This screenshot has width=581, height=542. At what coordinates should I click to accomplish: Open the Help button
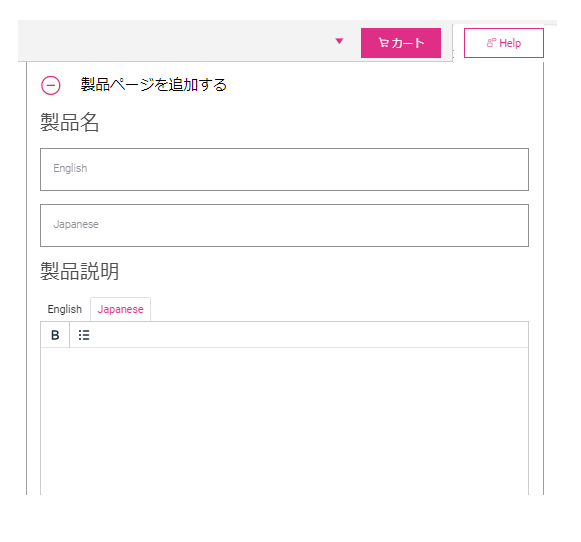[x=504, y=43]
